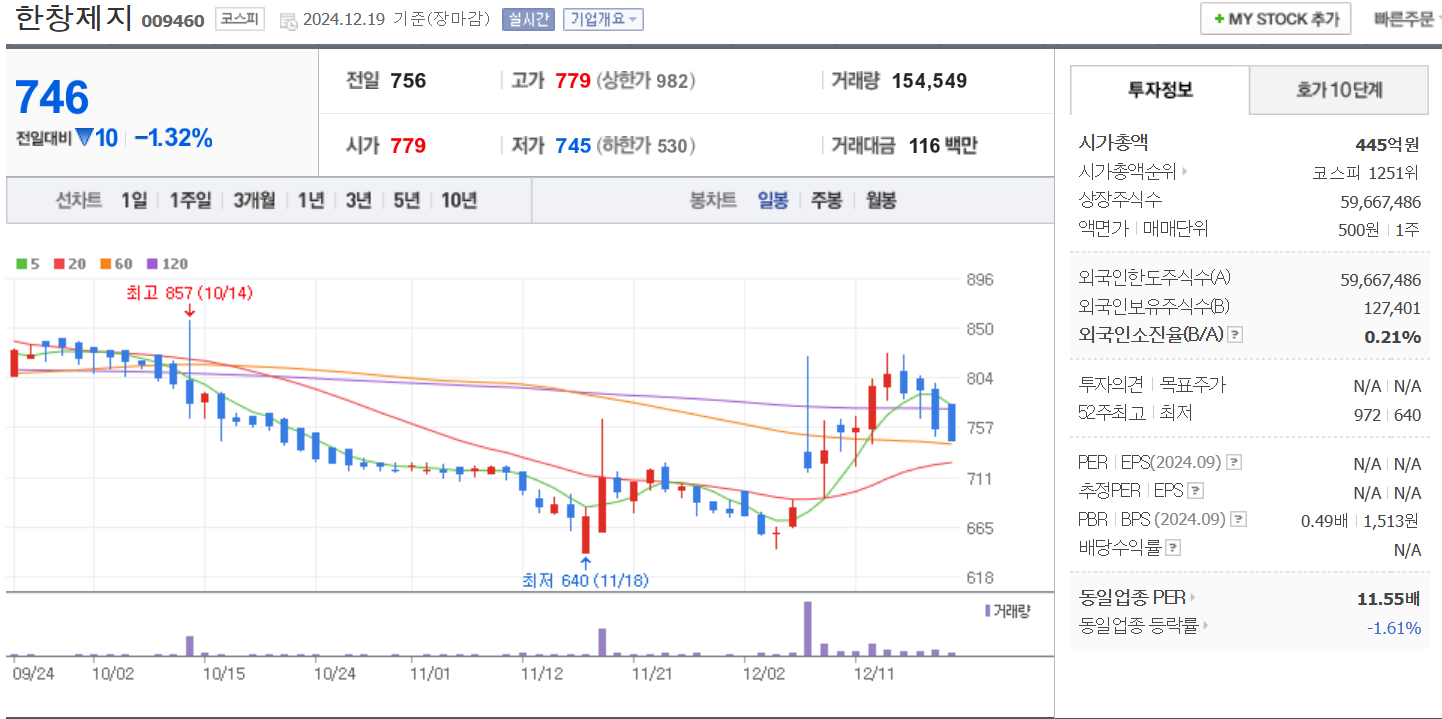Viewport: 1442px width, 719px height.
Task: Select the 3개월 line chart period
Action: (x=254, y=200)
